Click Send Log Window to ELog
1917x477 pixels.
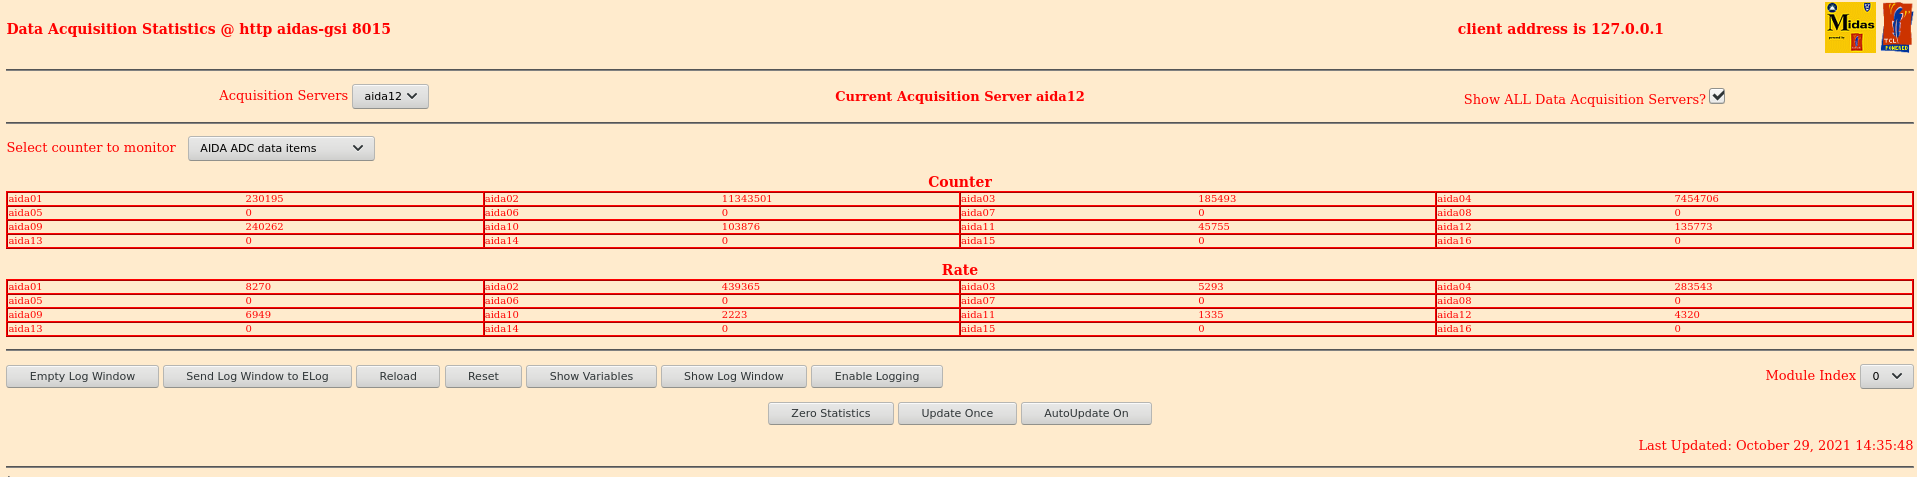[x=257, y=377]
